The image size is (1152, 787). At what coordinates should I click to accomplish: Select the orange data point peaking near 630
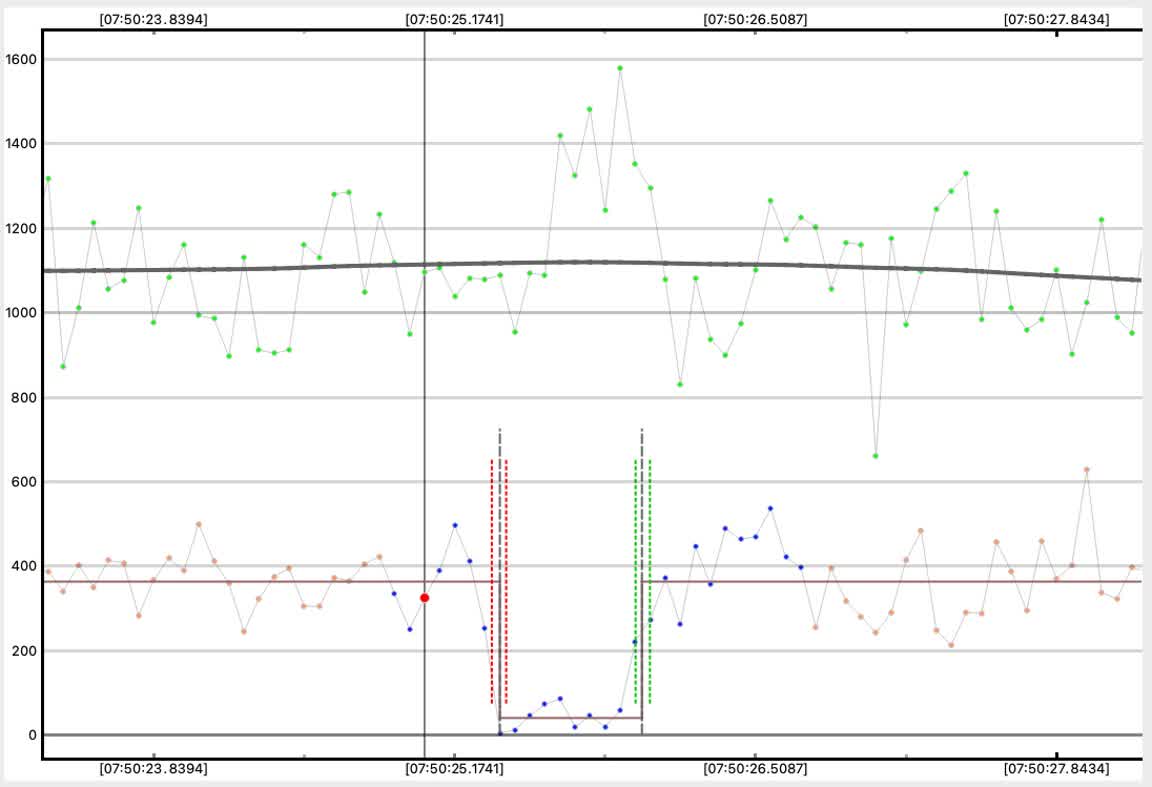pyautogui.click(x=1087, y=469)
